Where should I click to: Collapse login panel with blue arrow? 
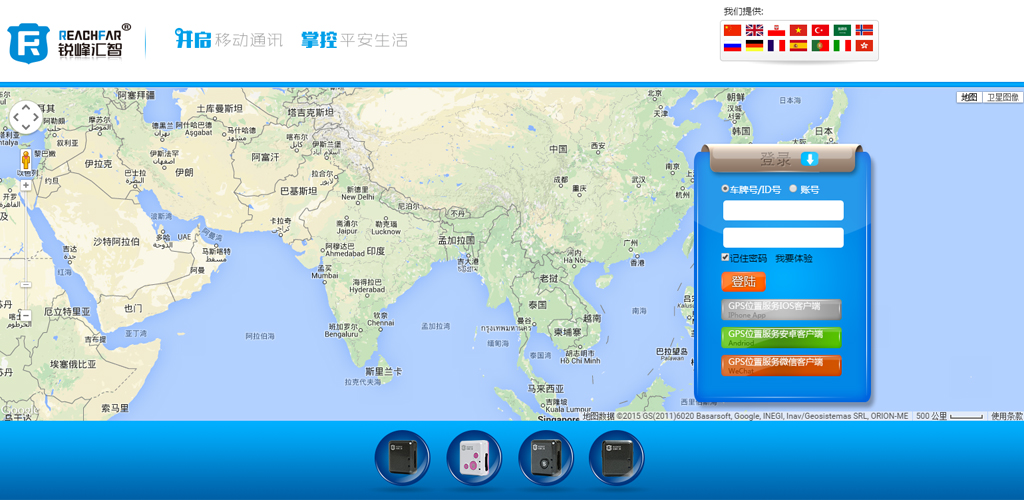point(810,159)
